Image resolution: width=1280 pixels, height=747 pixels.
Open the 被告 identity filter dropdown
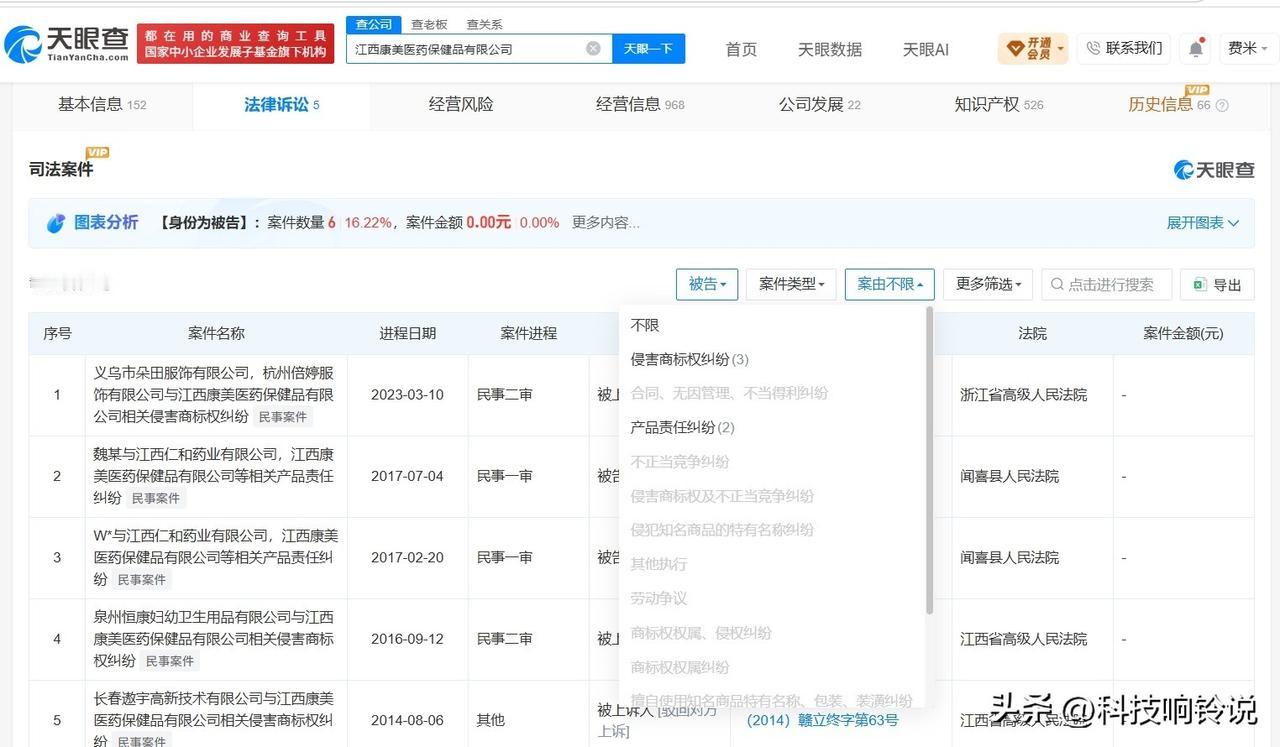coord(707,284)
